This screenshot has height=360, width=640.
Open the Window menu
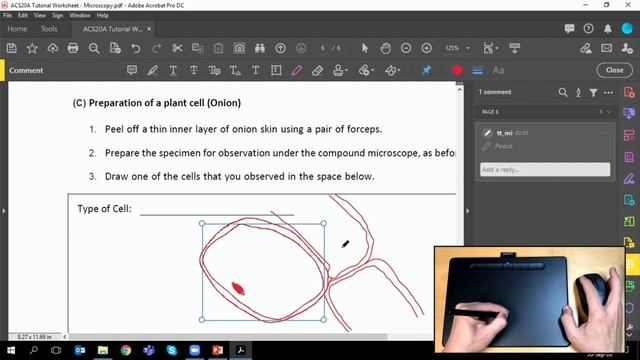(x=80, y=16)
